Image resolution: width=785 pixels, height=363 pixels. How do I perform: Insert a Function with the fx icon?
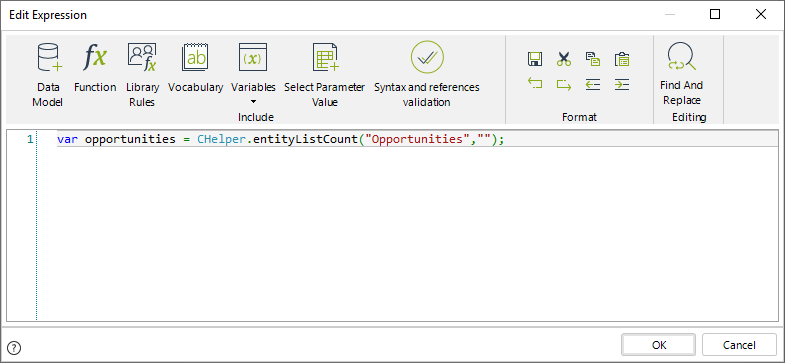[x=95, y=68]
